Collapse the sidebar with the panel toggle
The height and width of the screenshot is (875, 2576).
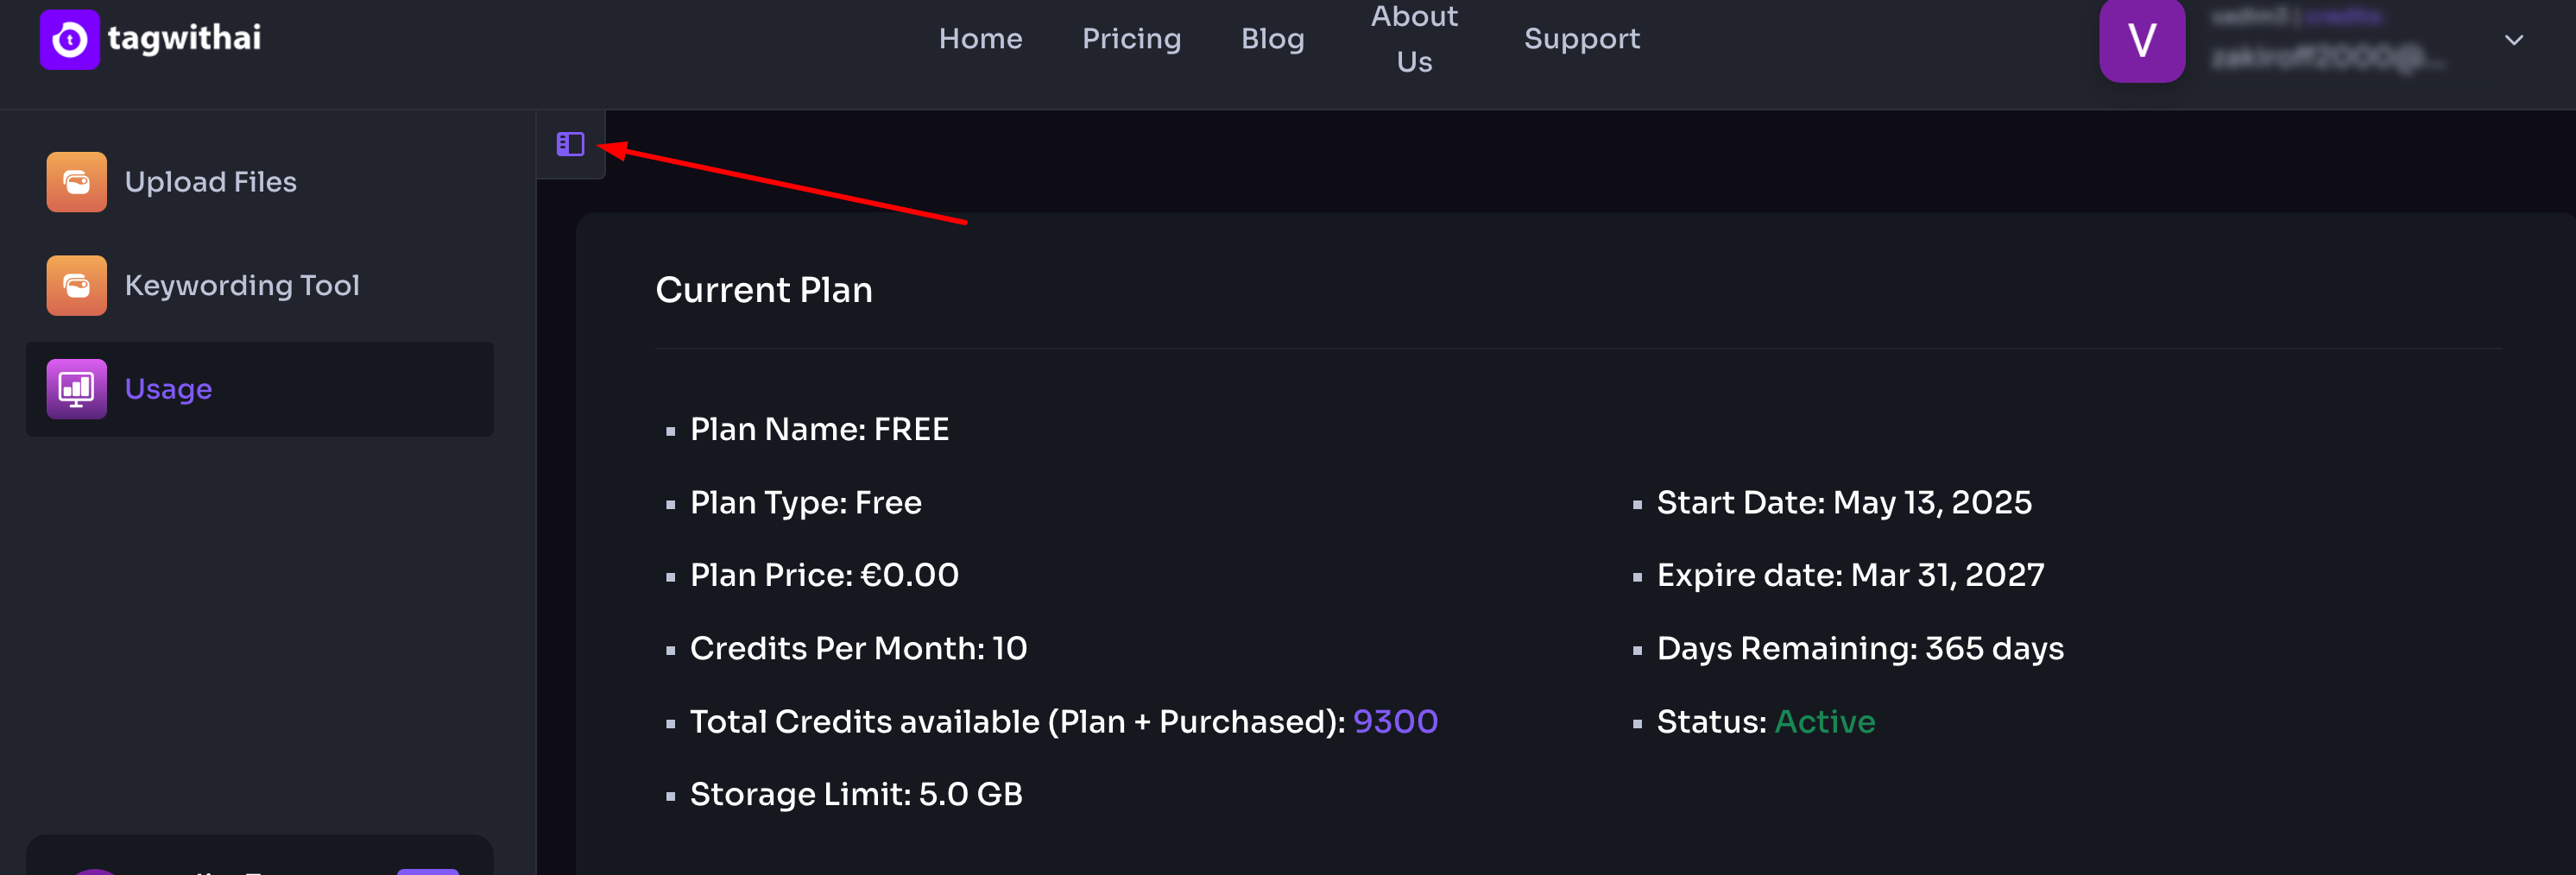[x=570, y=145]
